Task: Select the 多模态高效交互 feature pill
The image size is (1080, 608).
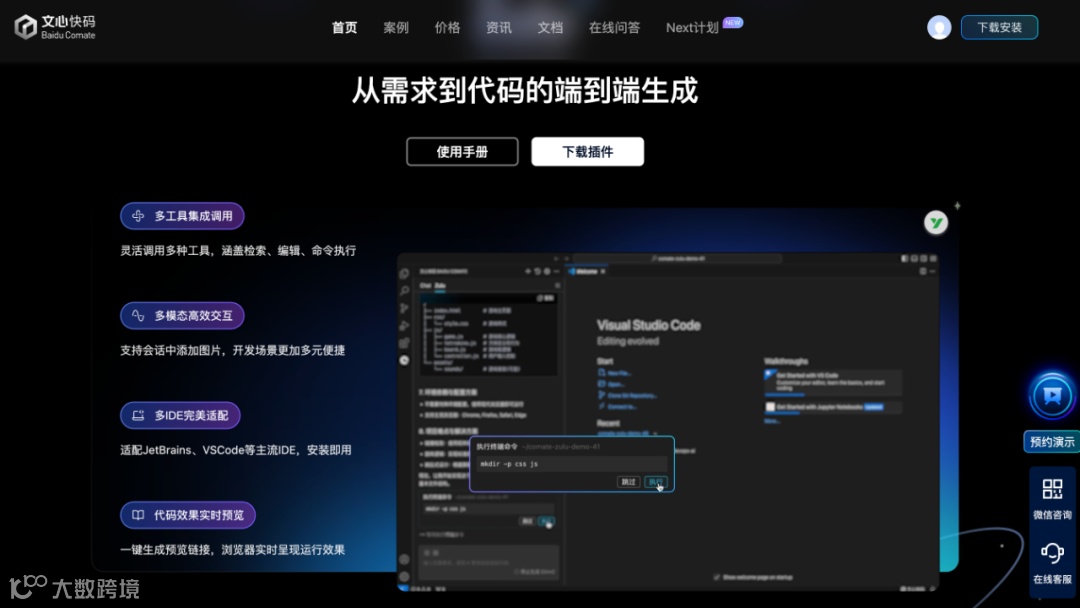Action: tap(183, 315)
